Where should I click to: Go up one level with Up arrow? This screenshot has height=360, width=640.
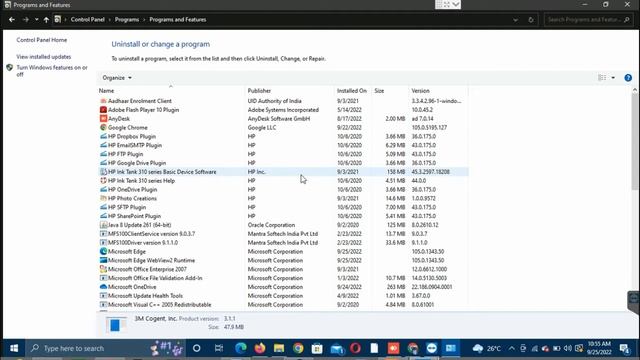click(46, 20)
